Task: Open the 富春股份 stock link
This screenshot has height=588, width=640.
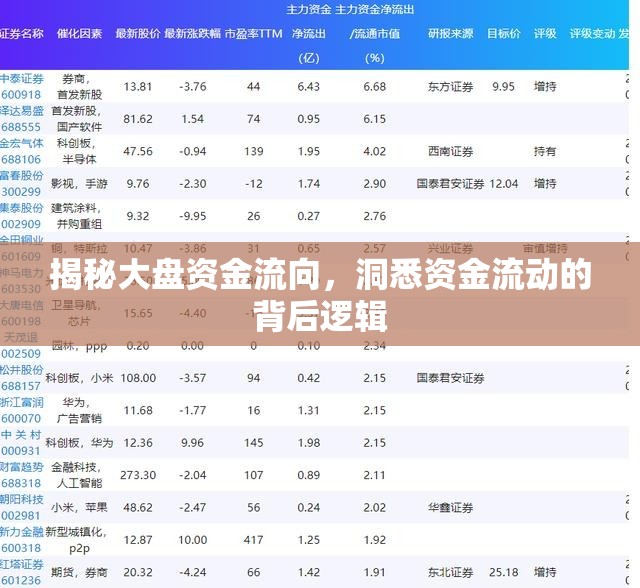Action: (21, 175)
